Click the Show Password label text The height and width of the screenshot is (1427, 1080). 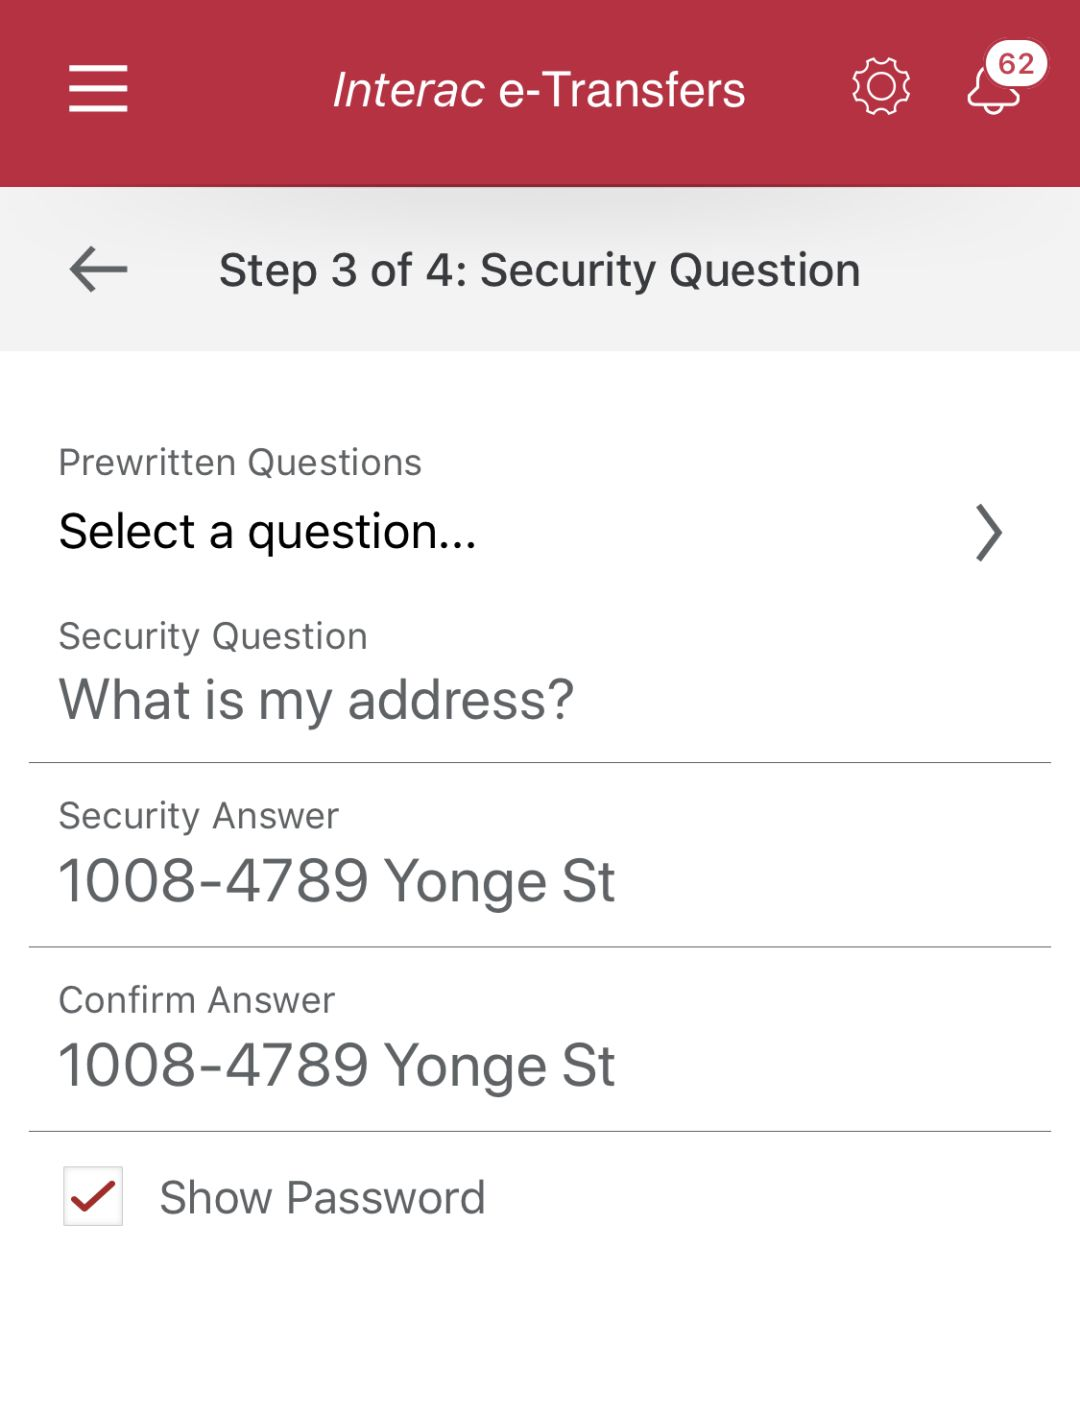tap(322, 1198)
